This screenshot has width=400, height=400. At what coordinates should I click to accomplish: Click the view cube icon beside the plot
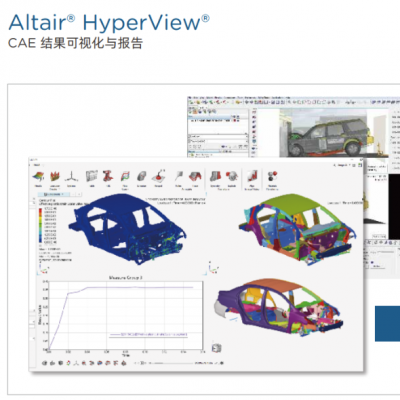216,348
